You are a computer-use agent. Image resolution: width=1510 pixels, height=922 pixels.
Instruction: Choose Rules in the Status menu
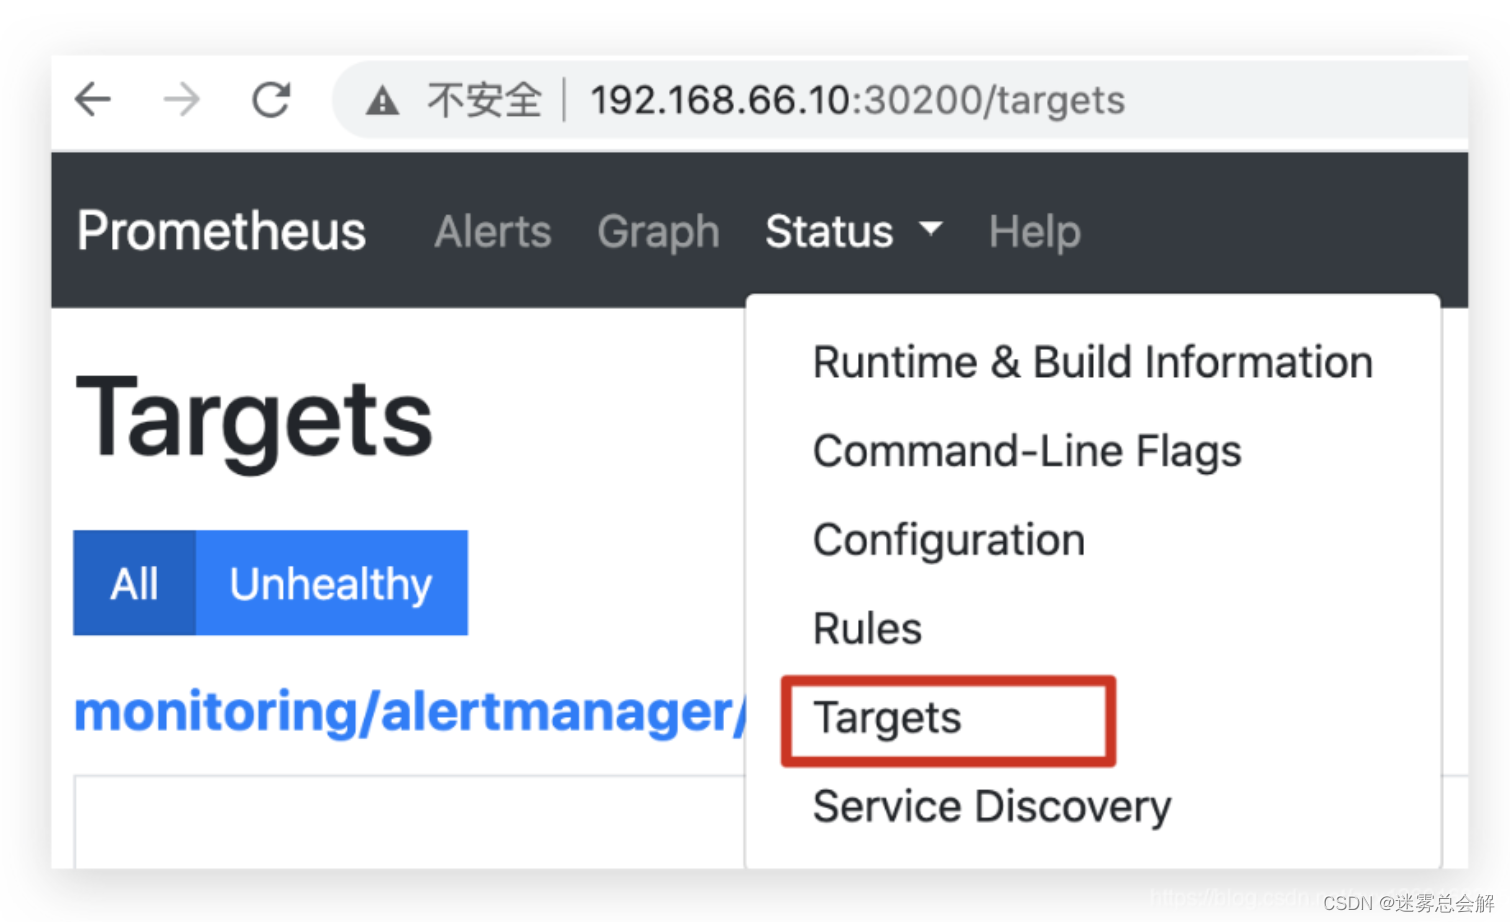867,629
